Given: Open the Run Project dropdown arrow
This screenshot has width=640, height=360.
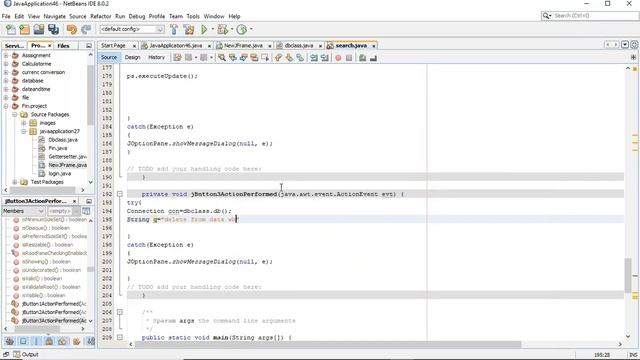Looking at the screenshot, I should [x=212, y=29].
